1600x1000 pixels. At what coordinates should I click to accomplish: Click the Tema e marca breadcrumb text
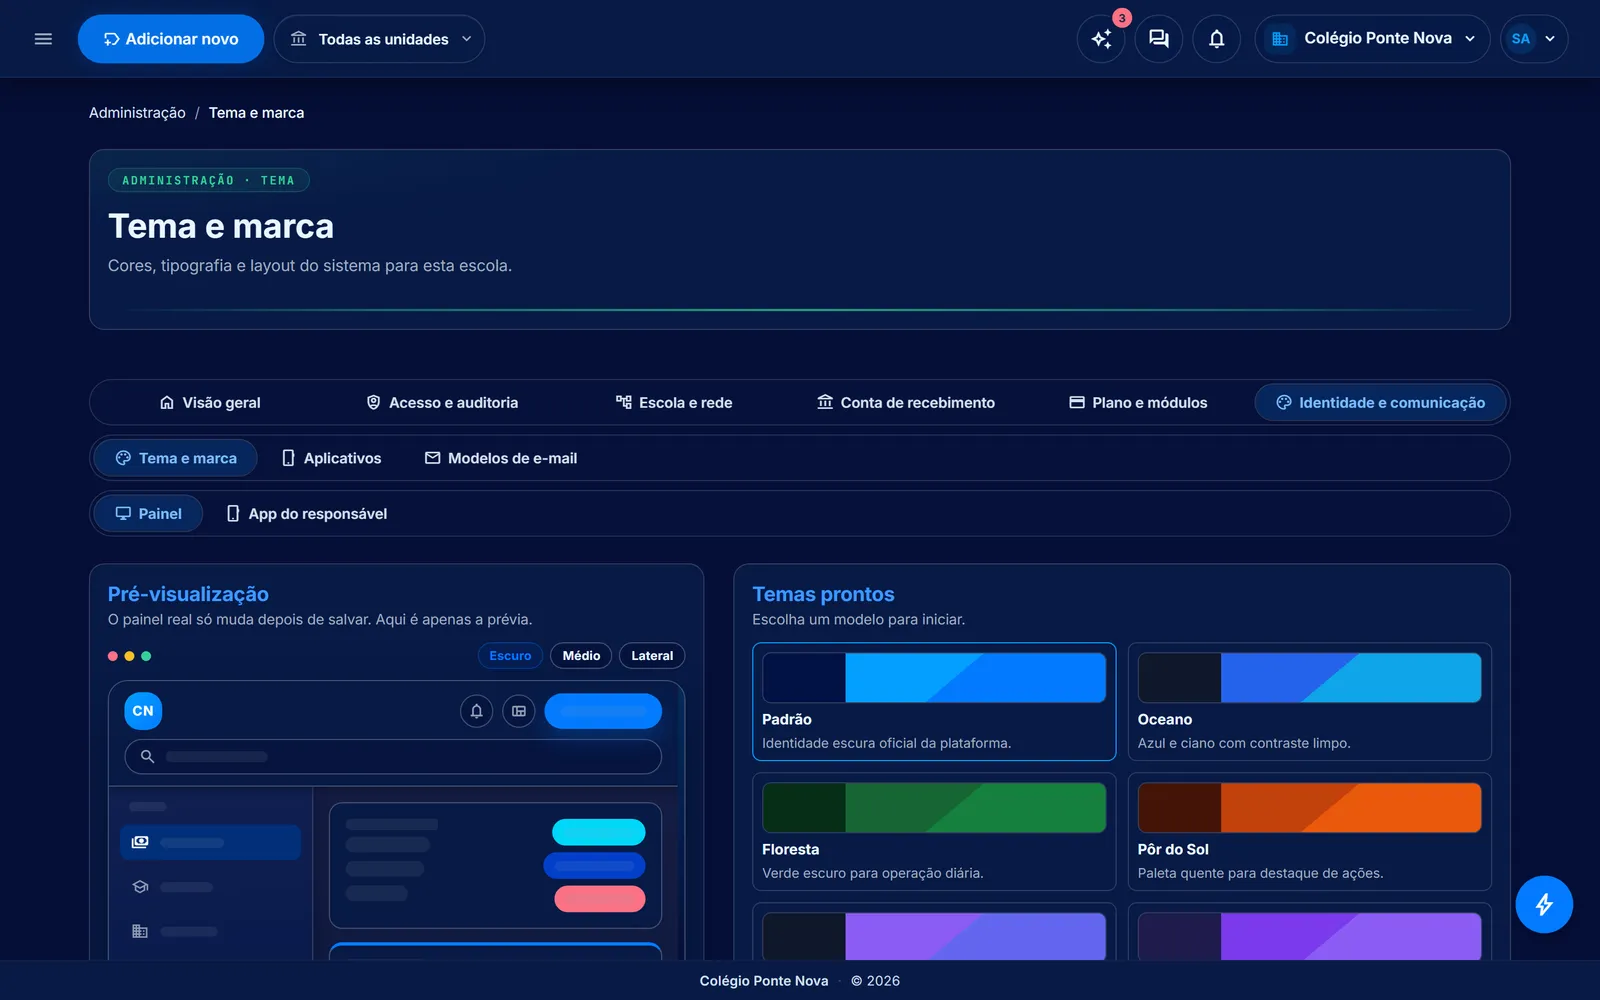(x=256, y=113)
